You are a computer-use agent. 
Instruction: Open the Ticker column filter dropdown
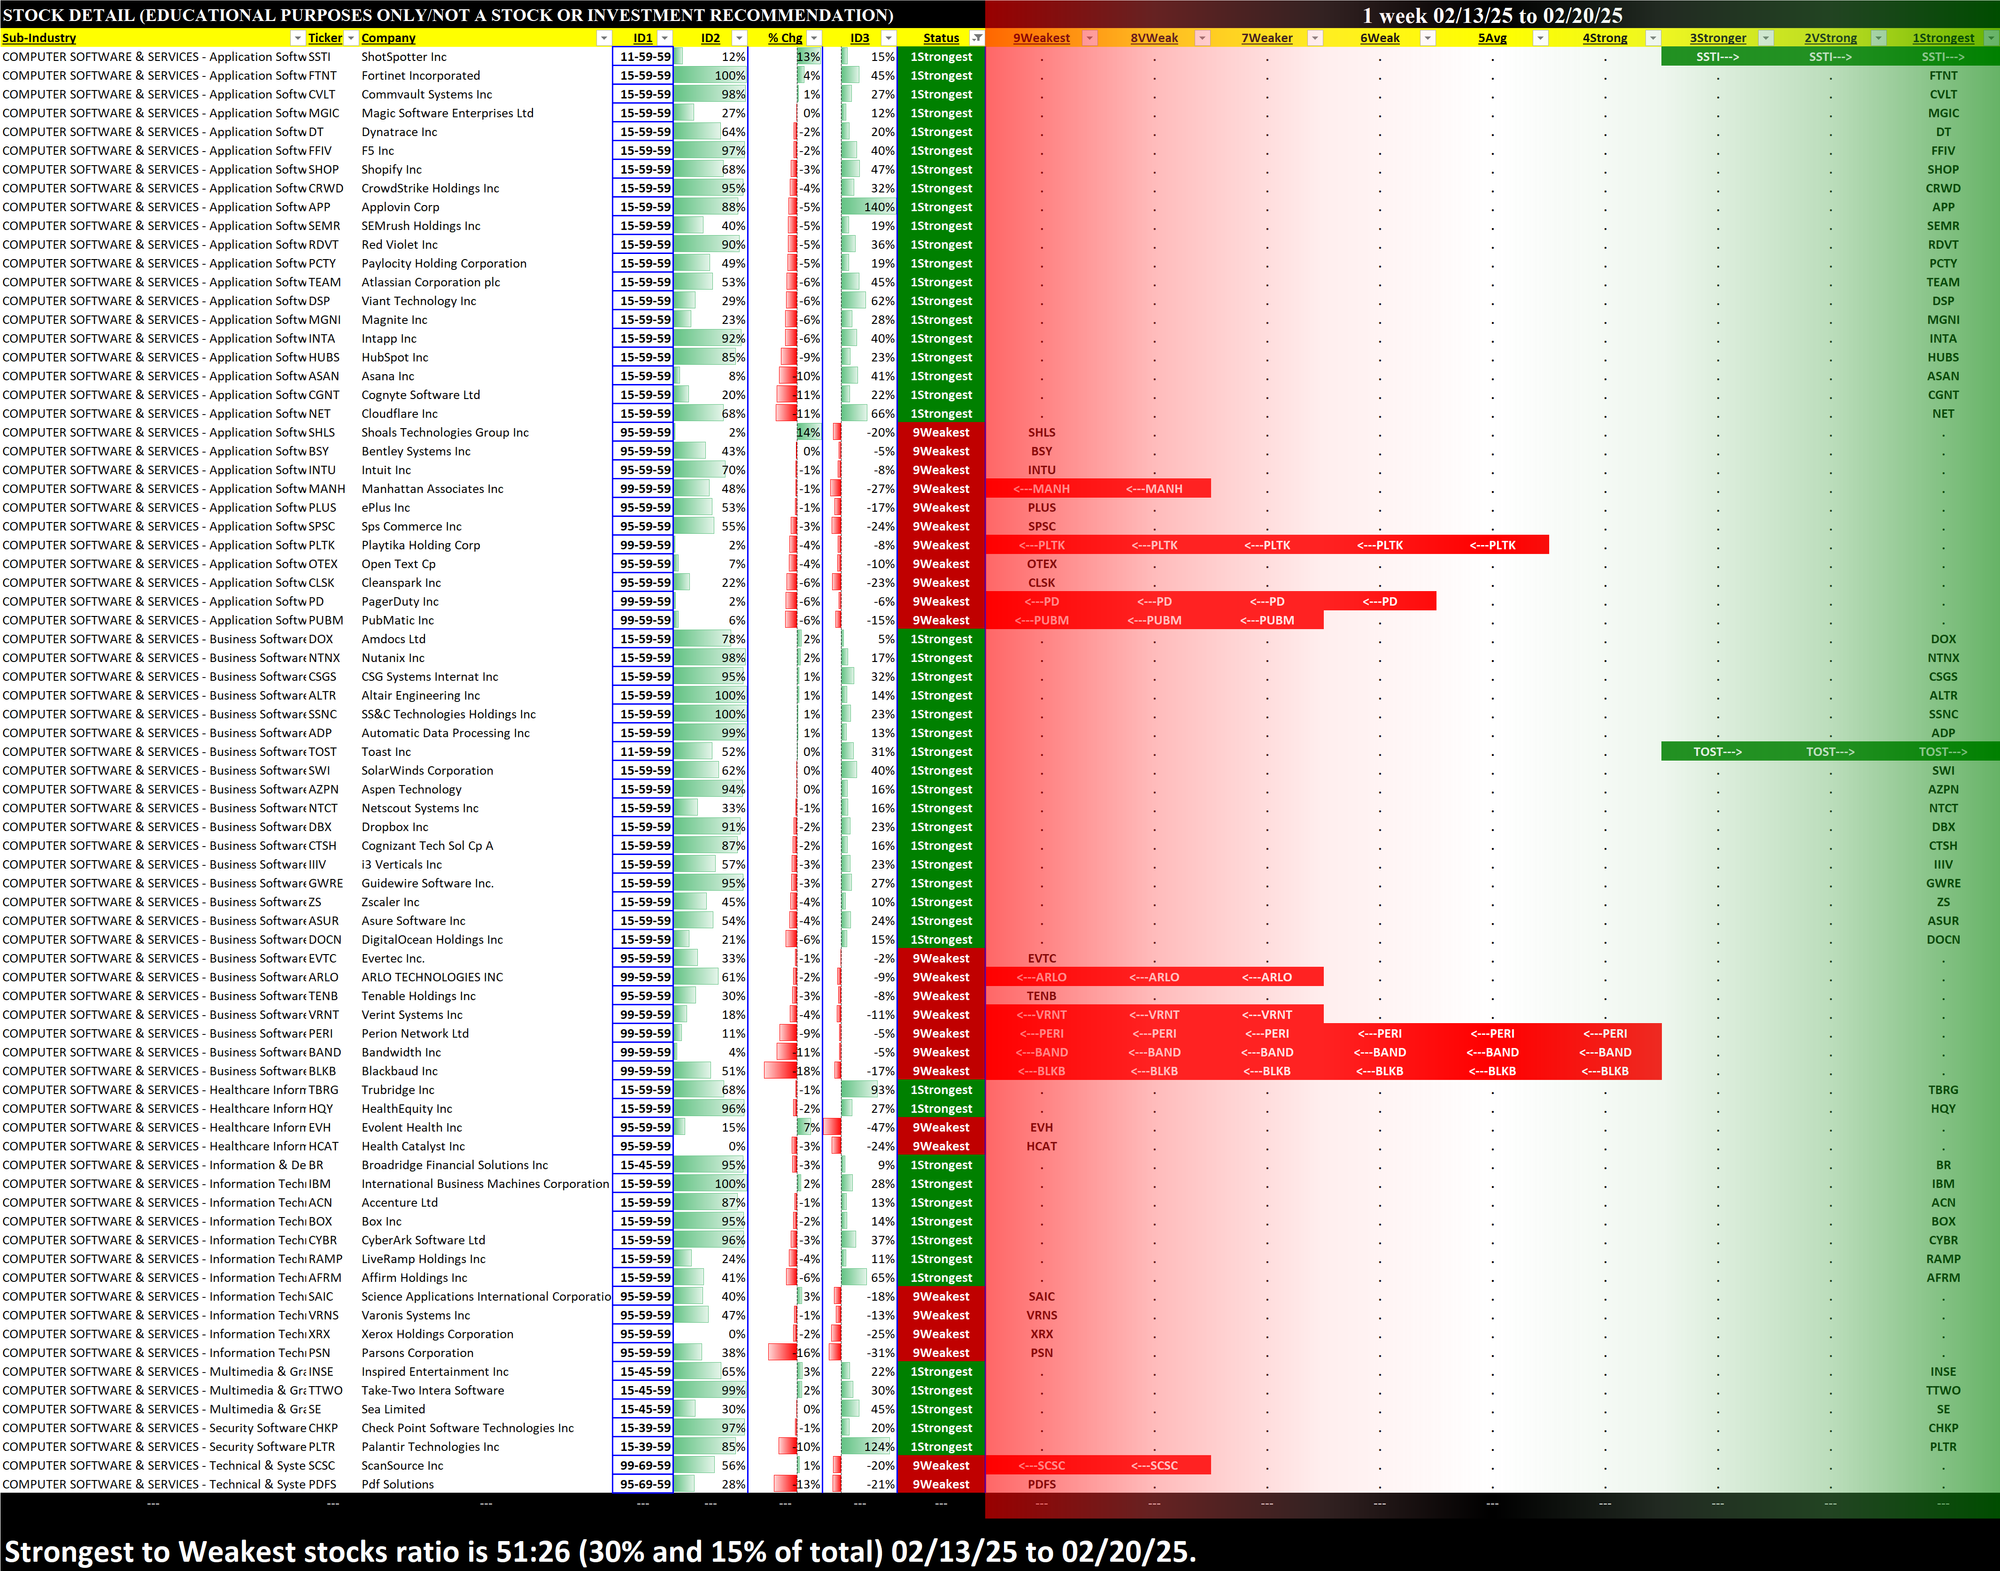tap(351, 38)
